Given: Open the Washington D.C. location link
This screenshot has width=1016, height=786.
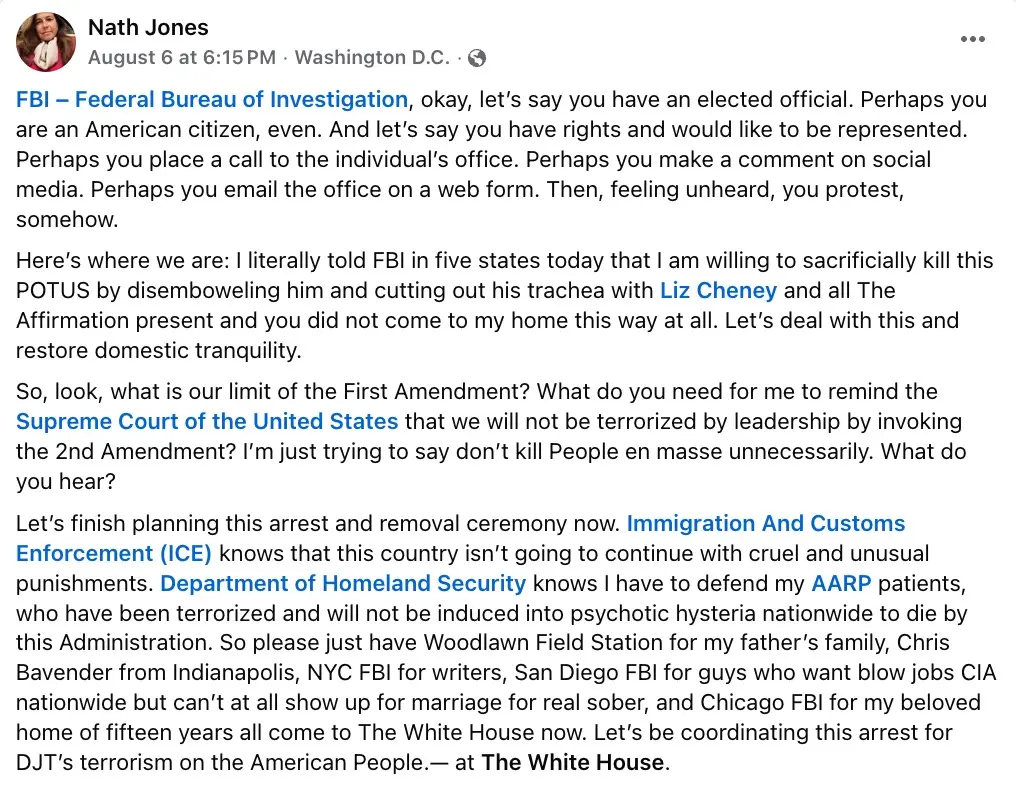Looking at the screenshot, I should [372, 58].
